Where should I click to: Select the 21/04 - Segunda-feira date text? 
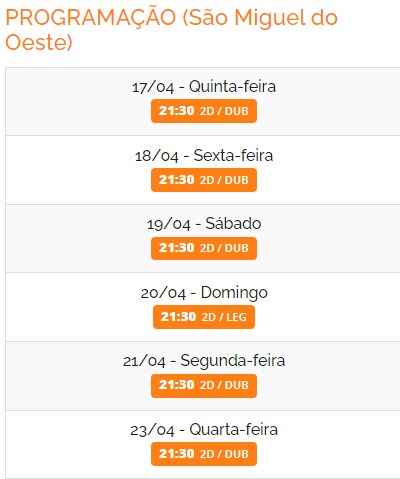pyautogui.click(x=204, y=361)
